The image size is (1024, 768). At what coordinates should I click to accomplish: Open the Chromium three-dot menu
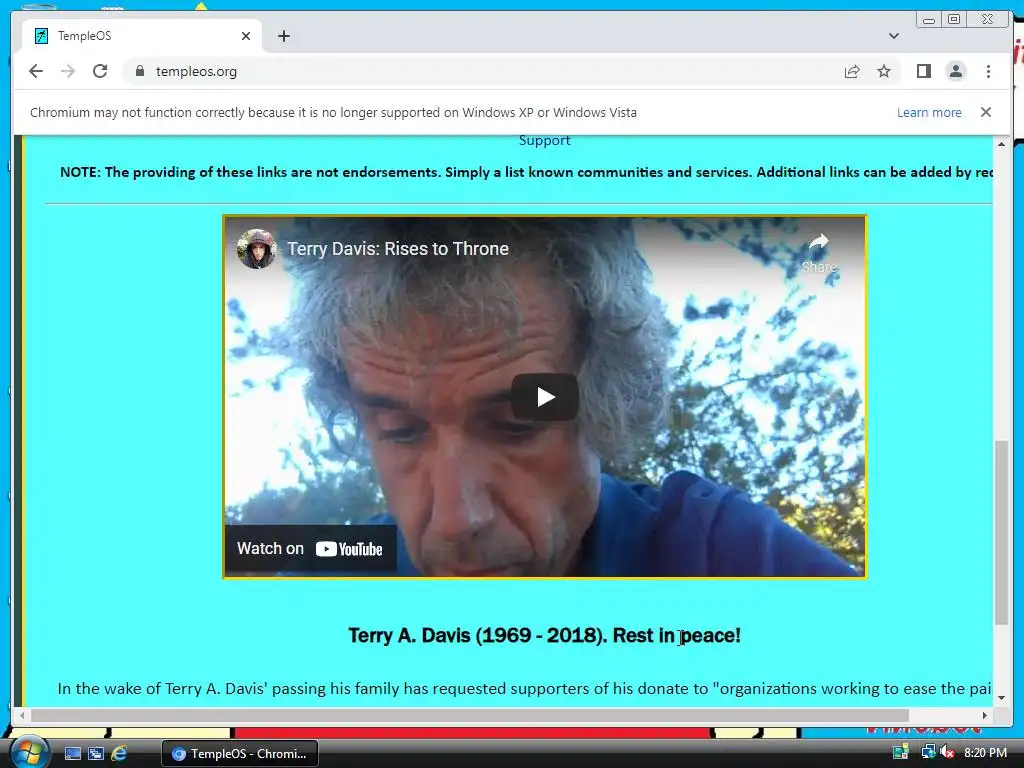[x=988, y=71]
